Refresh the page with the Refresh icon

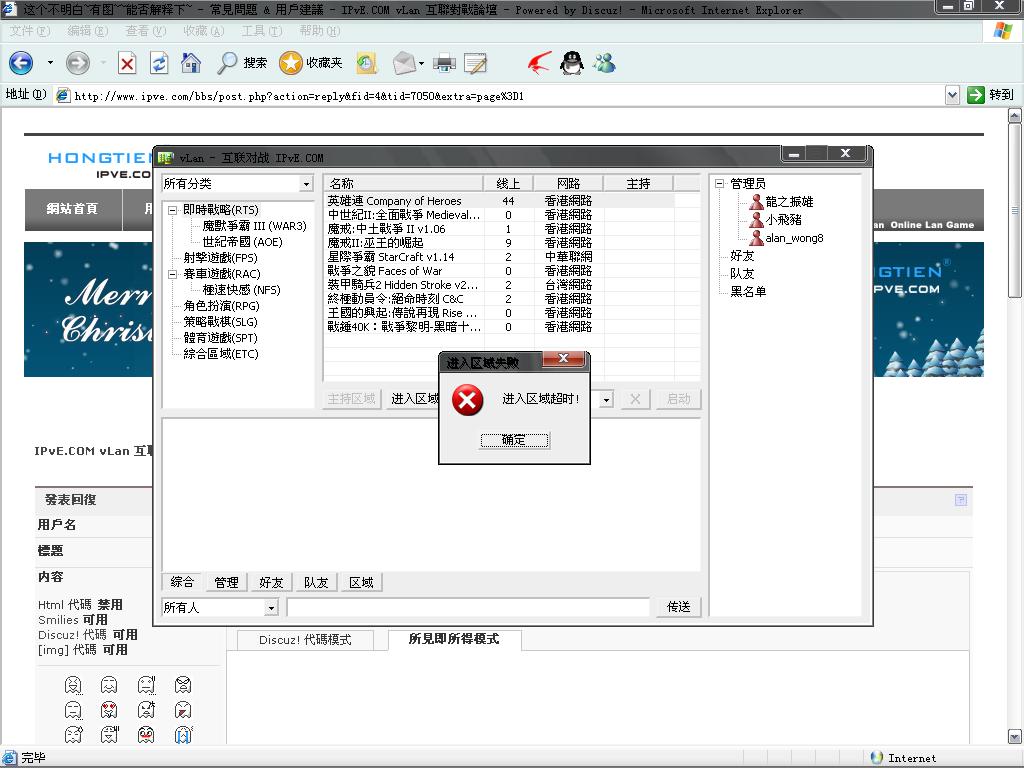159,63
